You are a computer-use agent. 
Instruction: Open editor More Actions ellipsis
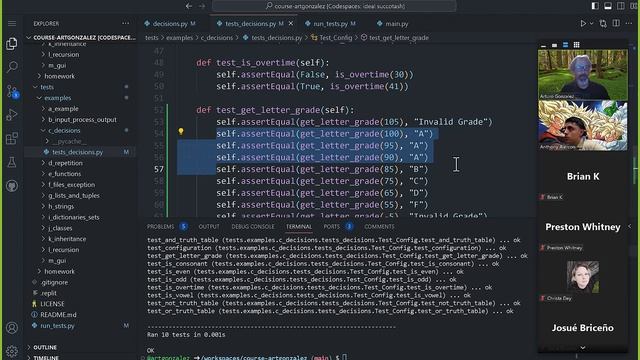point(629,23)
